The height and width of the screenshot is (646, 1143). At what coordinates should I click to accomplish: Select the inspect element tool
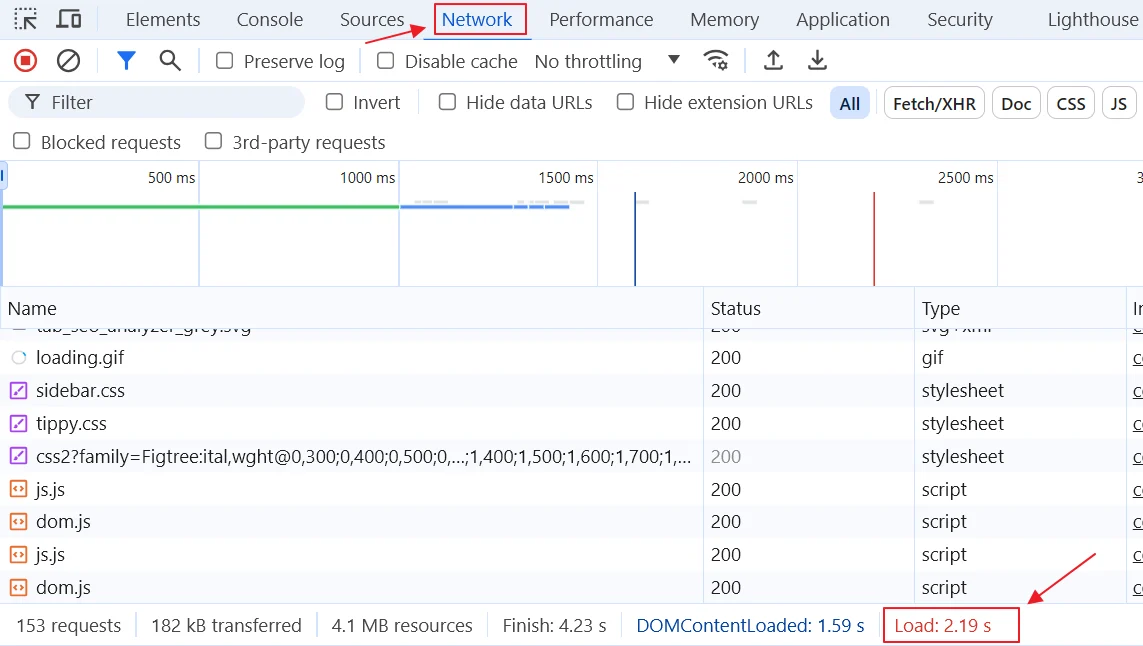(x=25, y=19)
